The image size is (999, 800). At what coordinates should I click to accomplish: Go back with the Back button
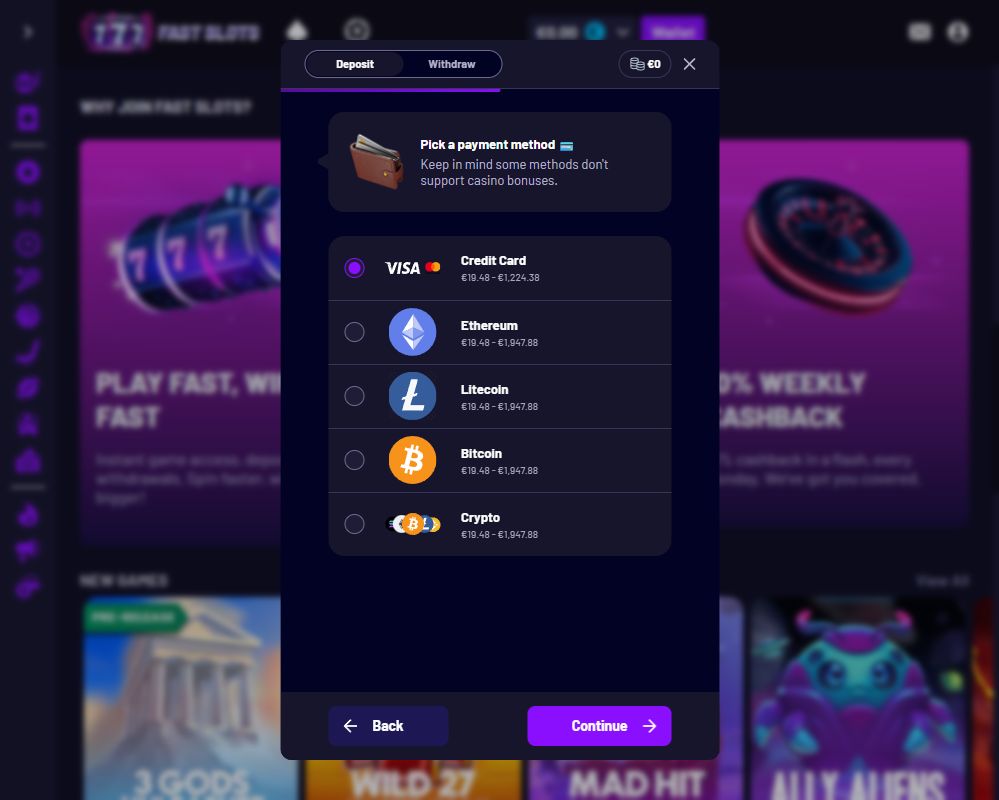pos(389,725)
